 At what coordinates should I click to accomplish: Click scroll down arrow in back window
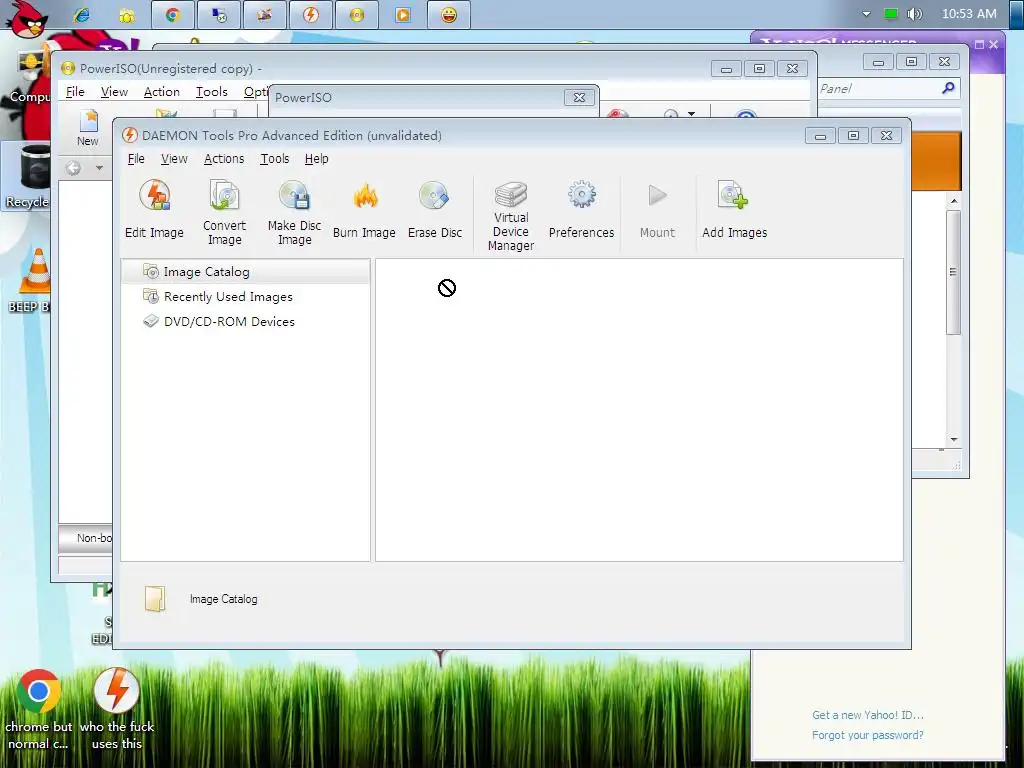click(954, 440)
